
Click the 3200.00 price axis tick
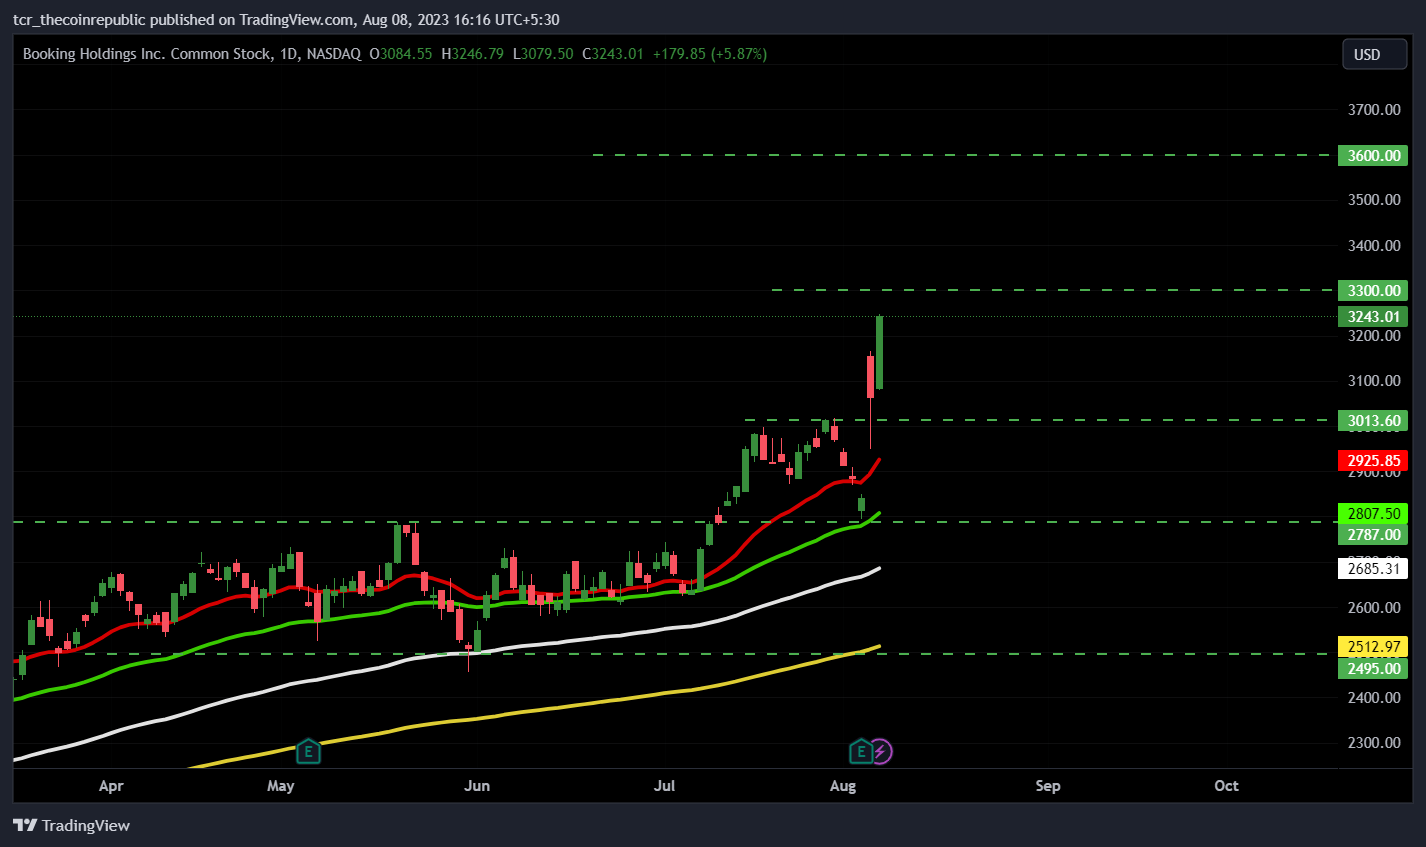1373,336
